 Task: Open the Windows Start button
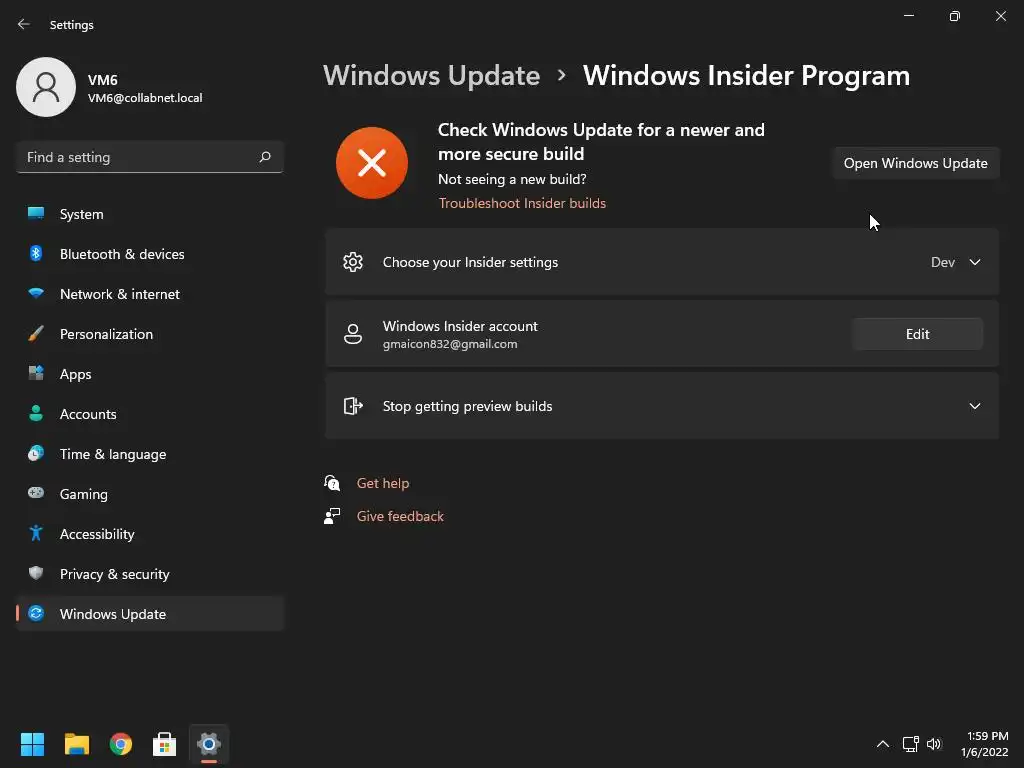pos(32,744)
